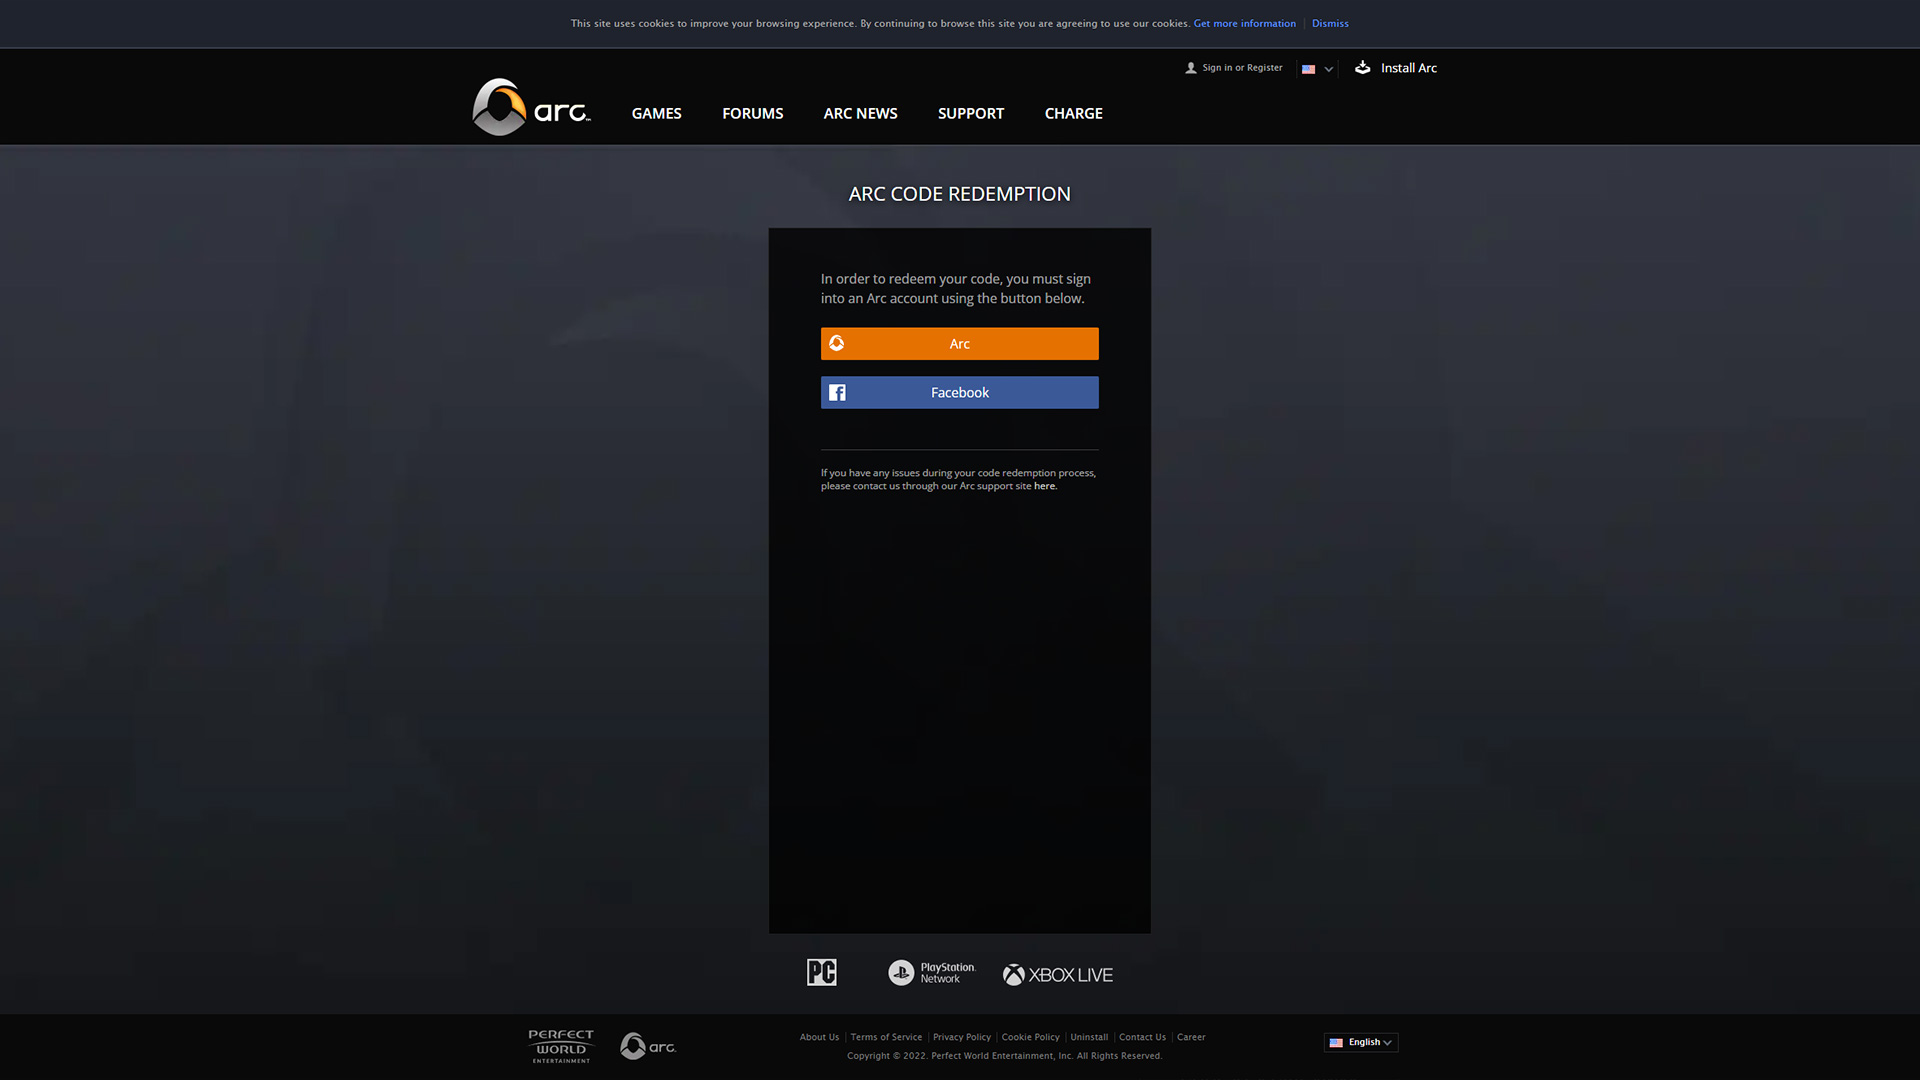Open the FORUMS menu item
Screen dimensions: 1920x1080
(752, 113)
